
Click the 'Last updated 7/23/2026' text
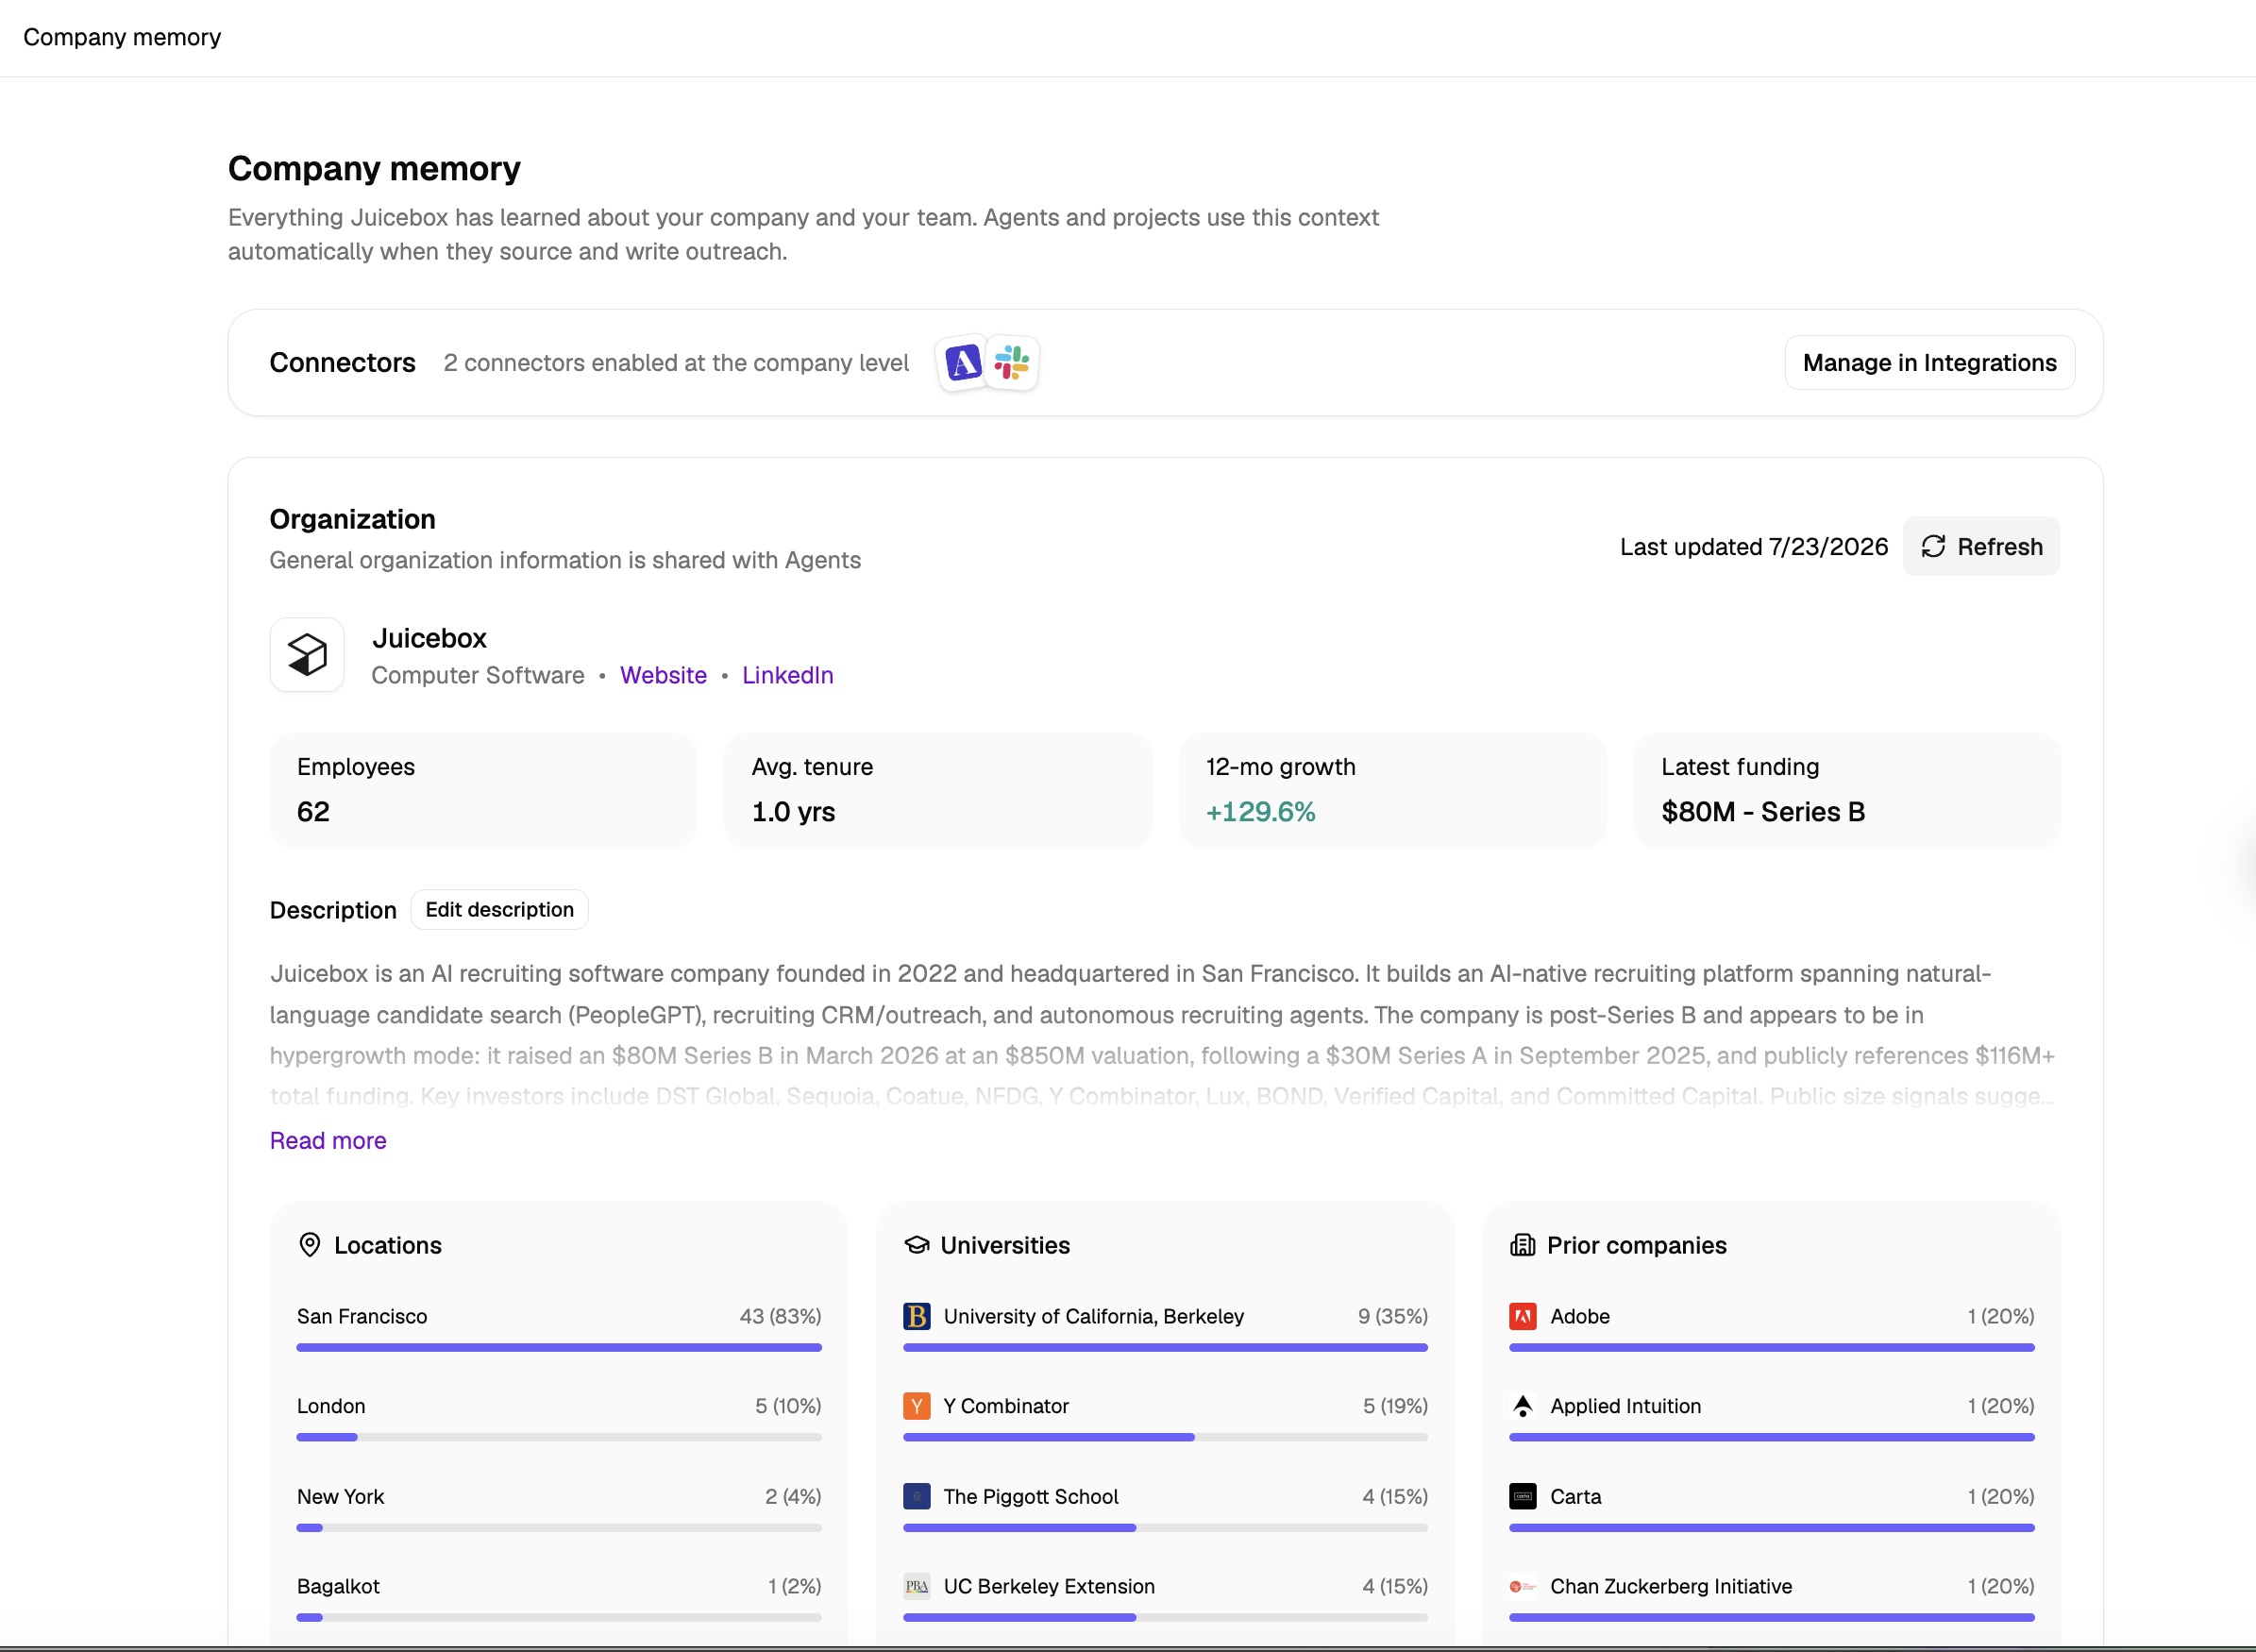coord(1754,547)
